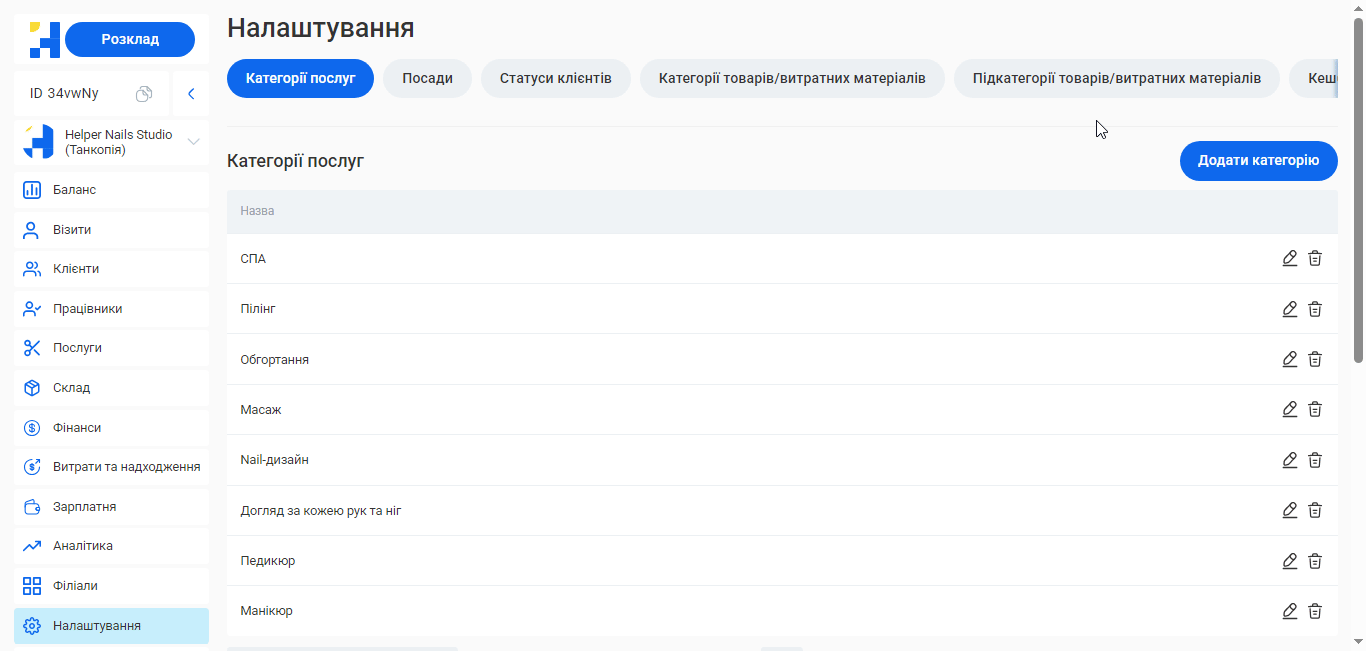Viewport: 1366px width, 651px height.
Task: Delete the Масаж category
Action: pos(1315,409)
